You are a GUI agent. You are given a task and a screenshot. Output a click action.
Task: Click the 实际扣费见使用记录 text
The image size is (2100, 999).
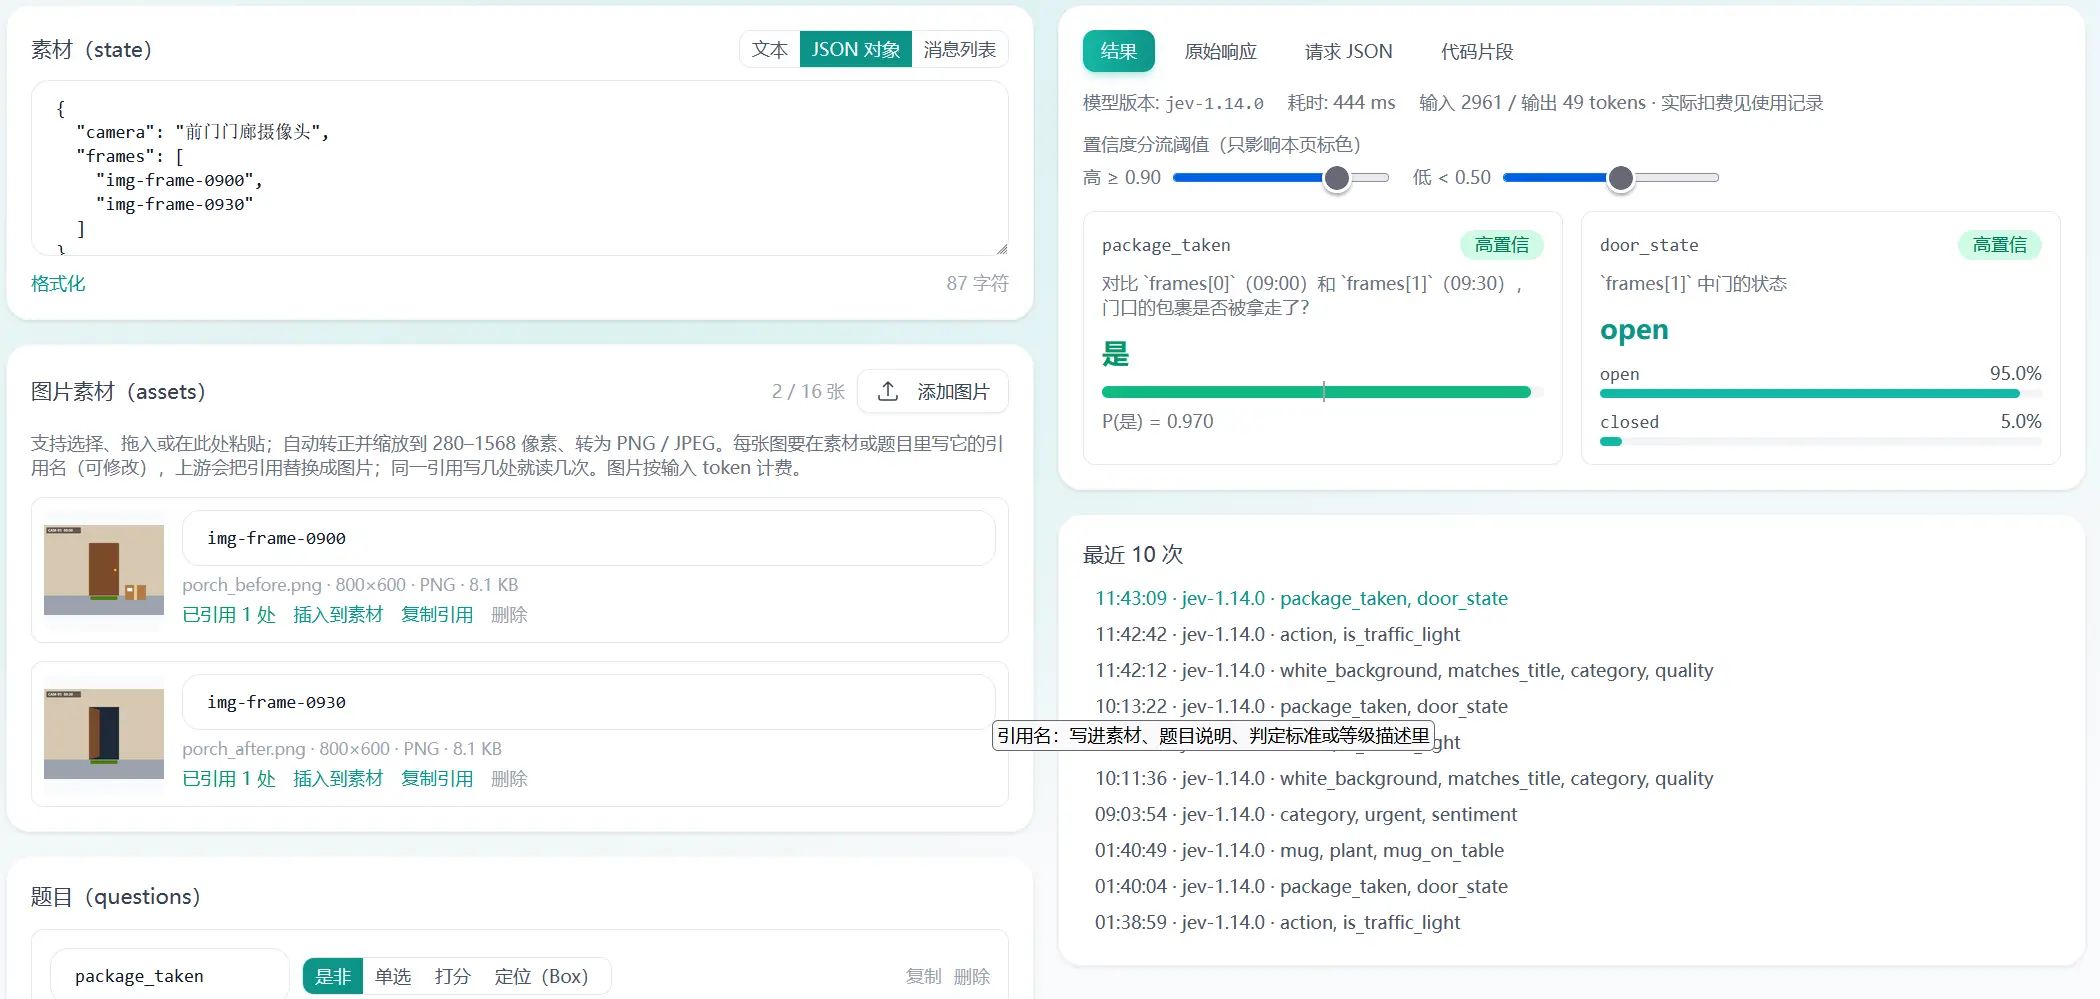click(1742, 103)
